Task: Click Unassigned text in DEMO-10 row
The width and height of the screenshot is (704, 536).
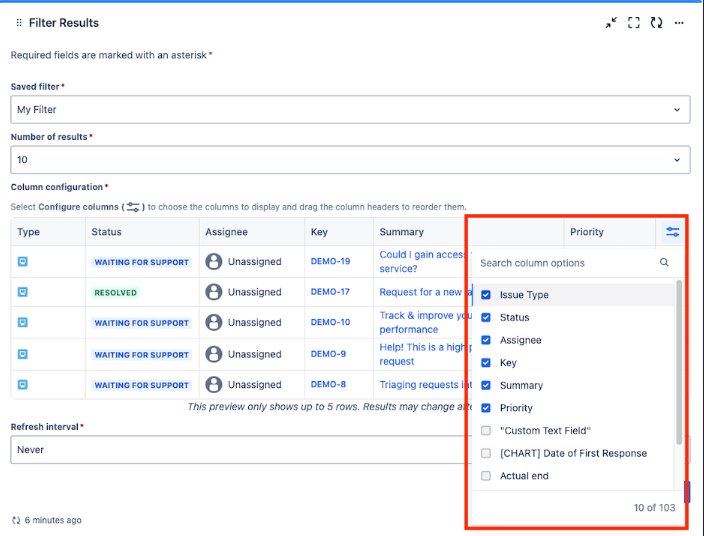Action: click(255, 322)
